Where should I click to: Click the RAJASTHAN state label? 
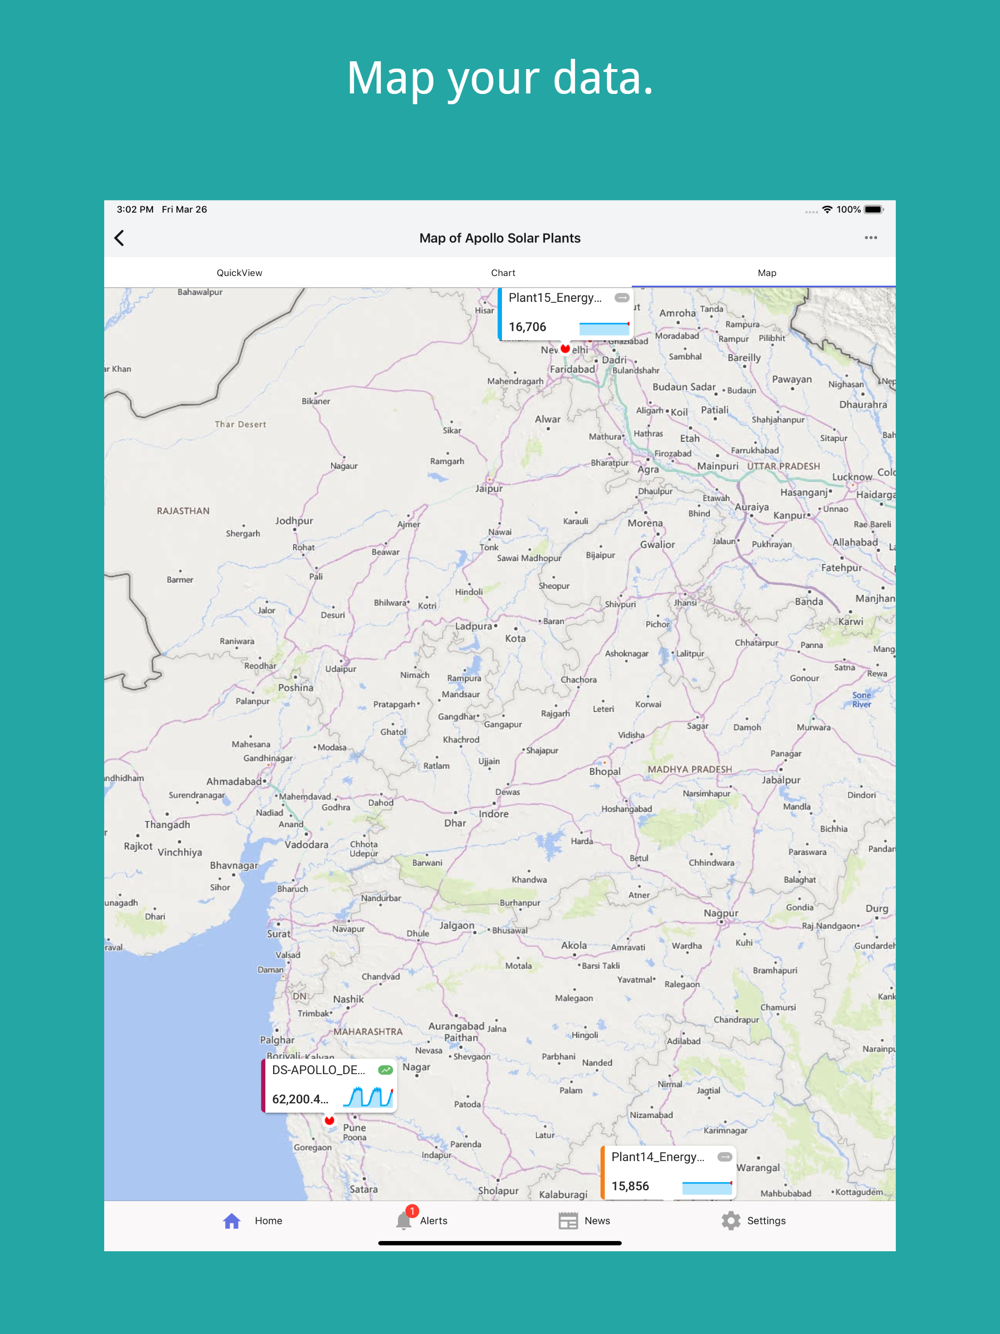click(x=183, y=511)
